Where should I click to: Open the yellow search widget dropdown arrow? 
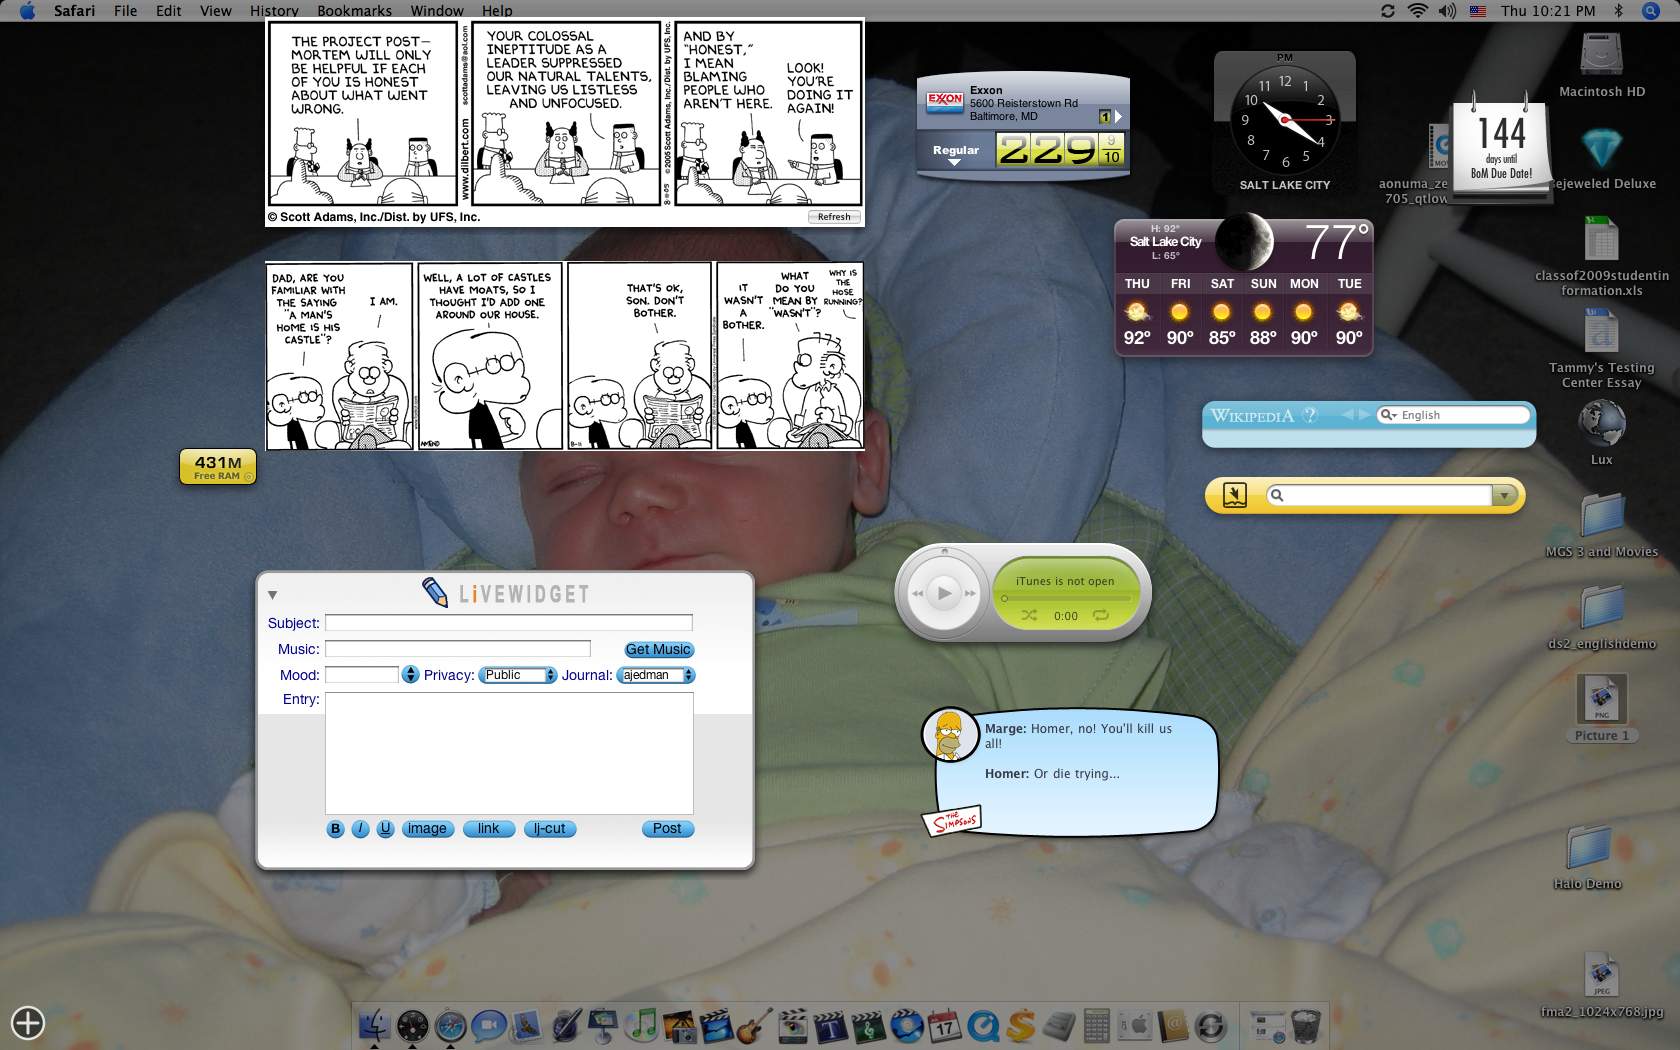1504,495
